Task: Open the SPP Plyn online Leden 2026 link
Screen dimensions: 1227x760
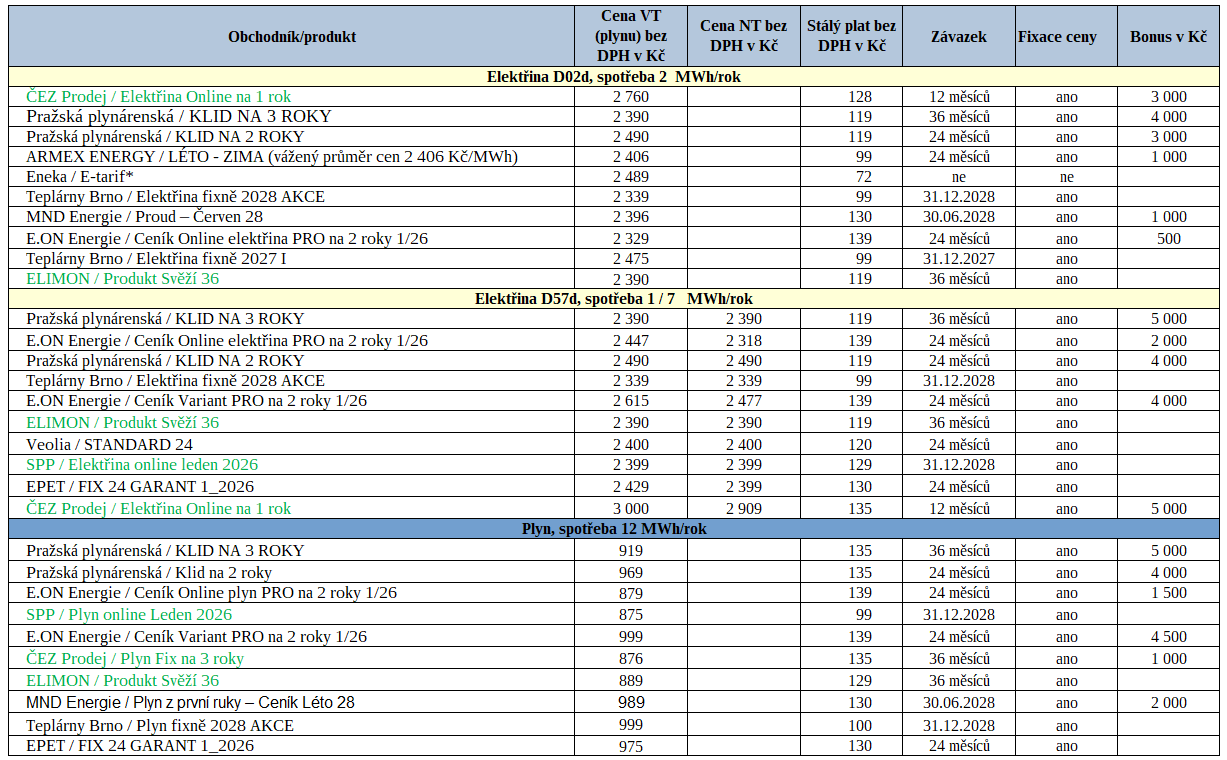Action: pos(129,615)
